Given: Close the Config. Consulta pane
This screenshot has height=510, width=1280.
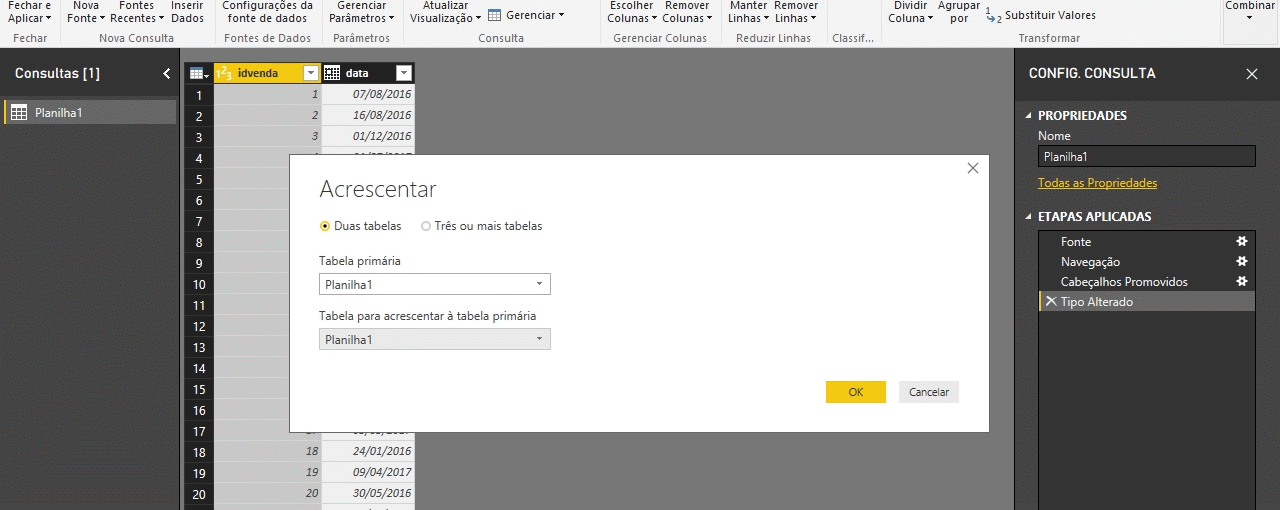Looking at the screenshot, I should click(1252, 74).
